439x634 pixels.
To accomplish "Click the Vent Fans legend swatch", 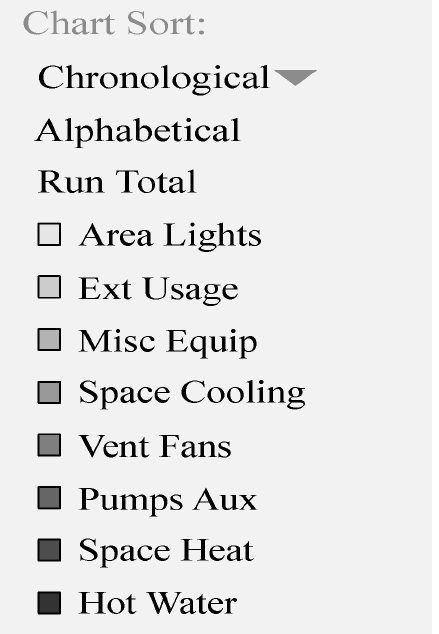I will coord(49,445).
